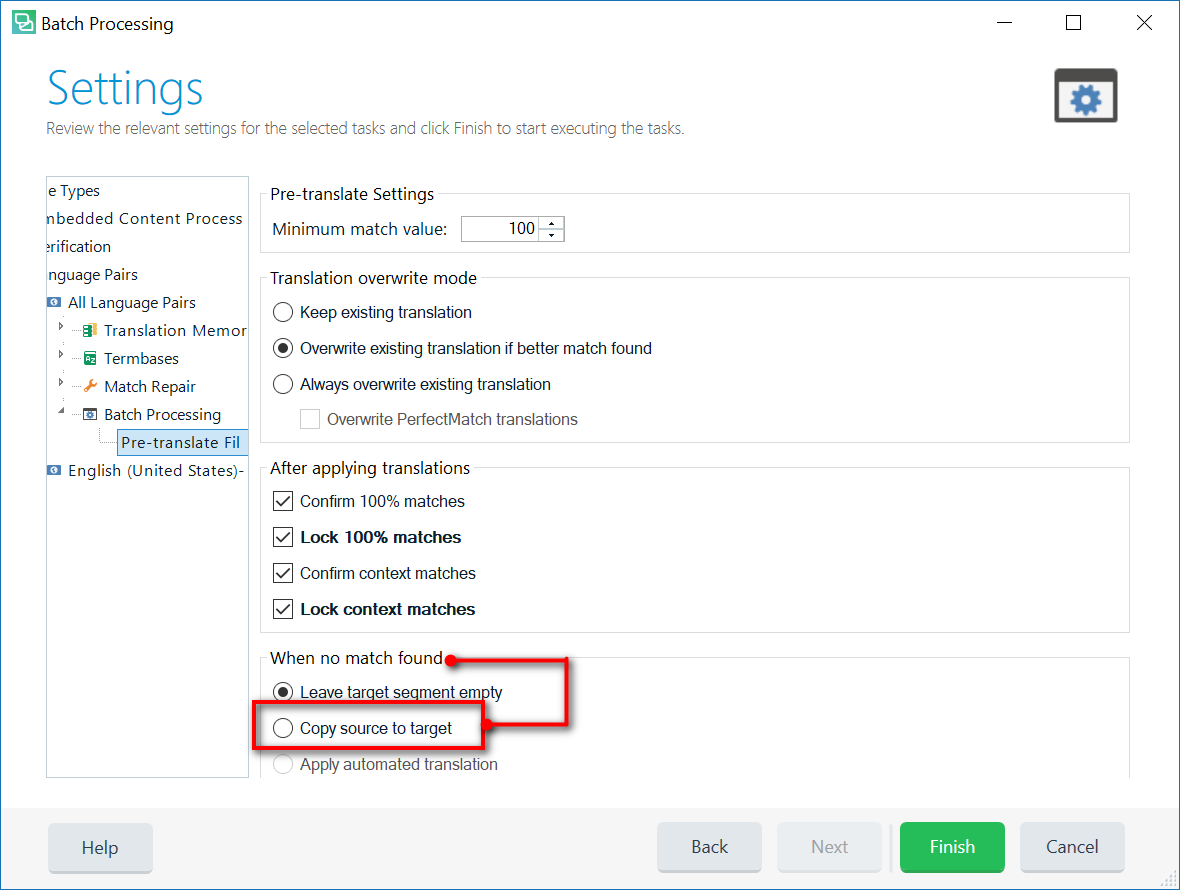Image resolution: width=1180 pixels, height=890 pixels.
Task: Uncheck Lock context matches
Action: tap(283, 609)
